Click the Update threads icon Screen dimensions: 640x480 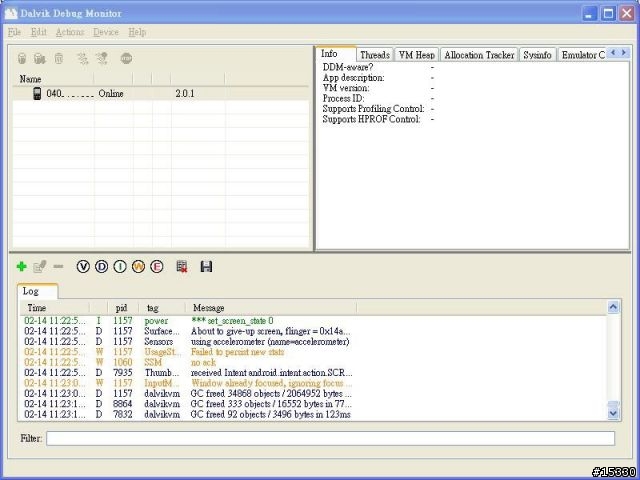(82, 59)
